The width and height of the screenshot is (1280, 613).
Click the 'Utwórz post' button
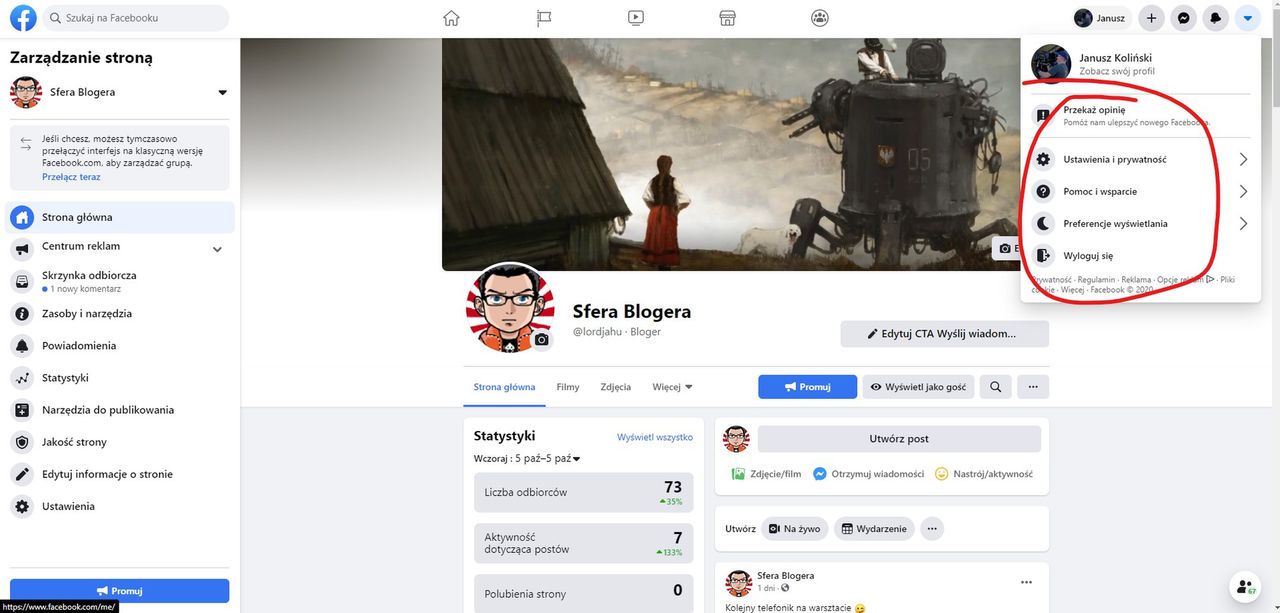pyautogui.click(x=899, y=439)
